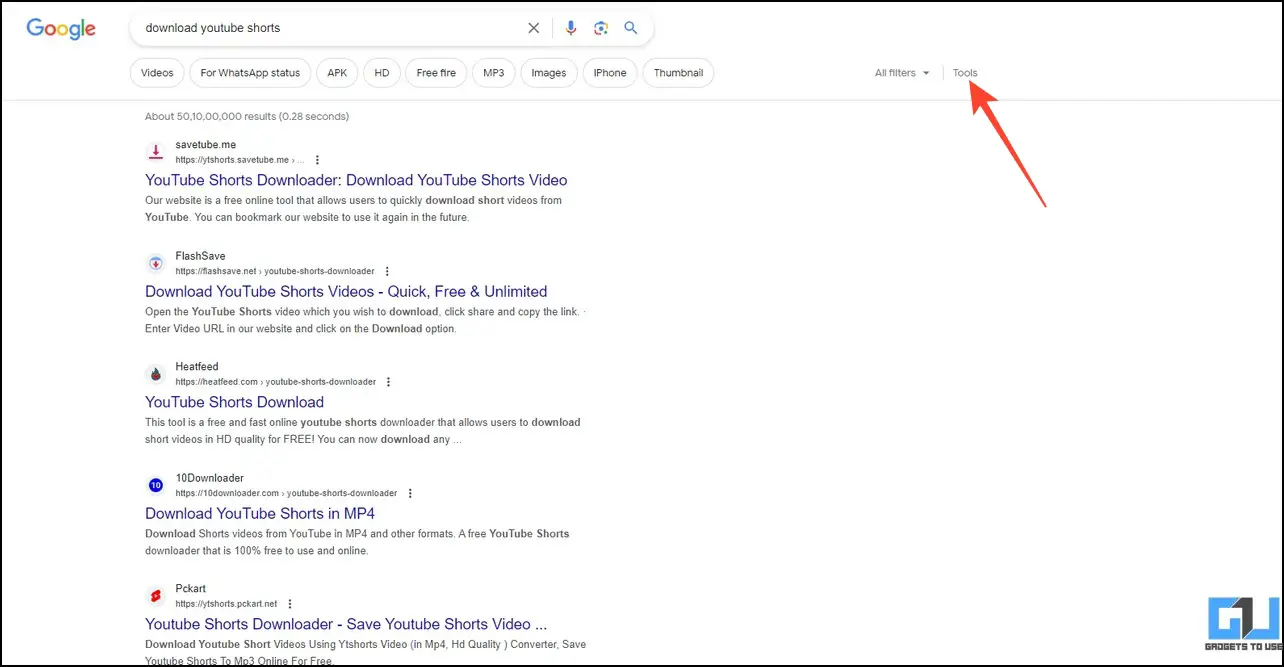Click the ytshorts.pckart.net URL text
The height and width of the screenshot is (667, 1284).
(226, 604)
